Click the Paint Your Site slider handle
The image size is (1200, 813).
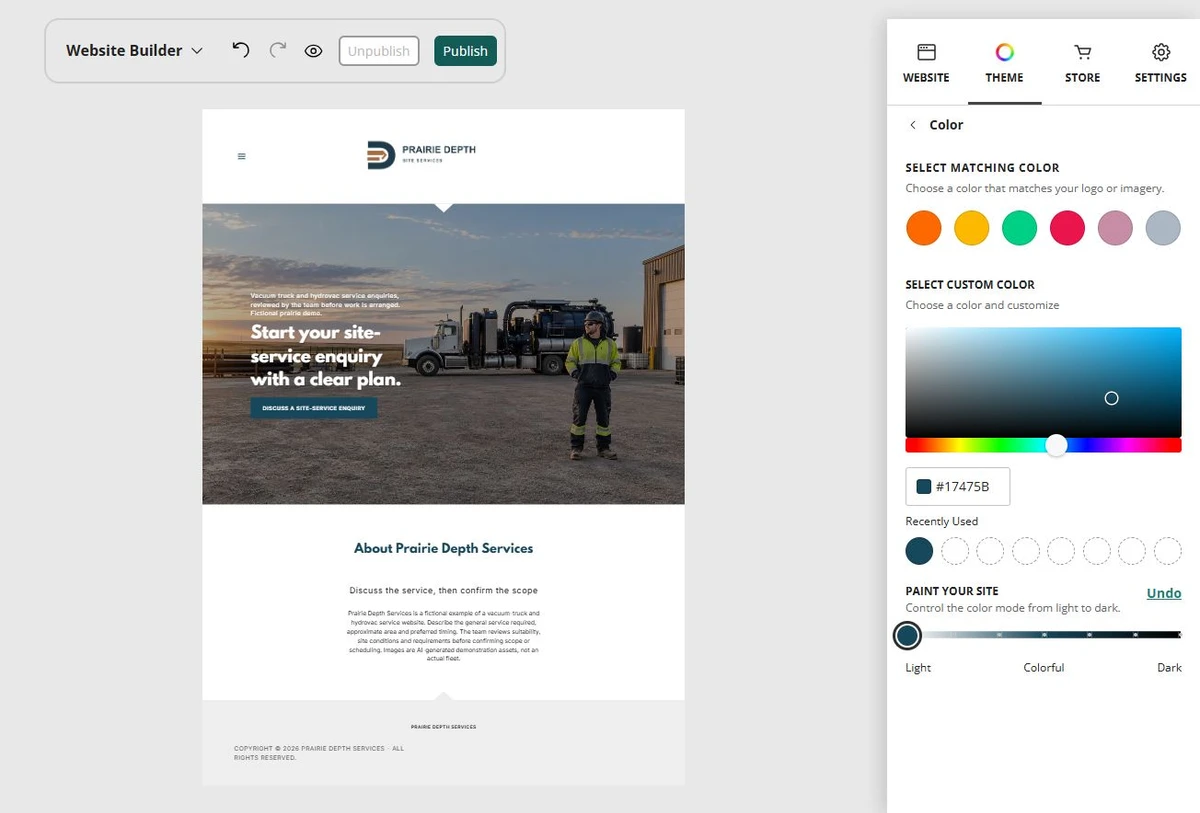tap(907, 635)
